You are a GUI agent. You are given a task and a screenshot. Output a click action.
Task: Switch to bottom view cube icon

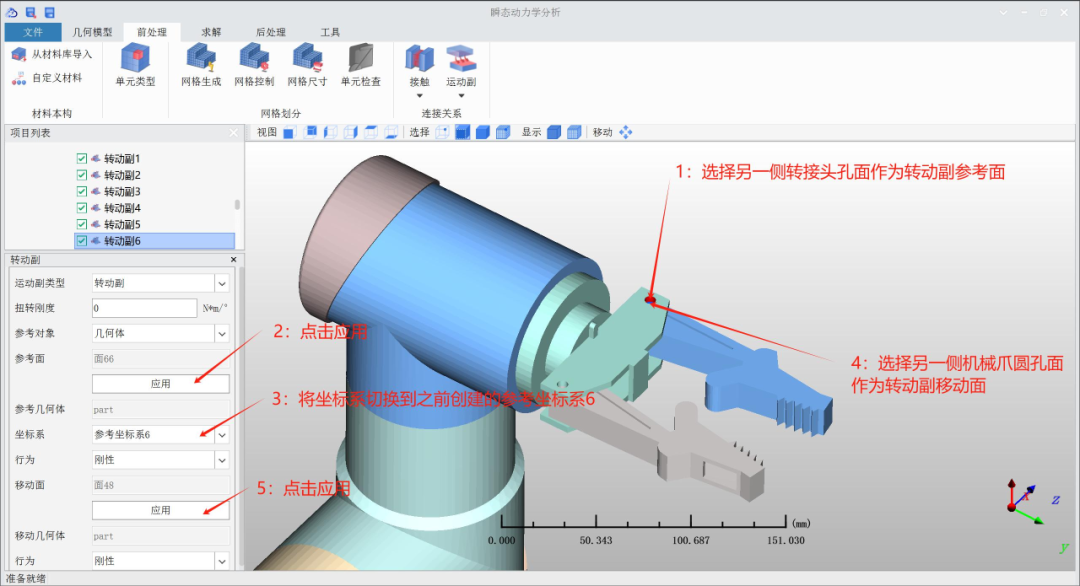click(391, 132)
